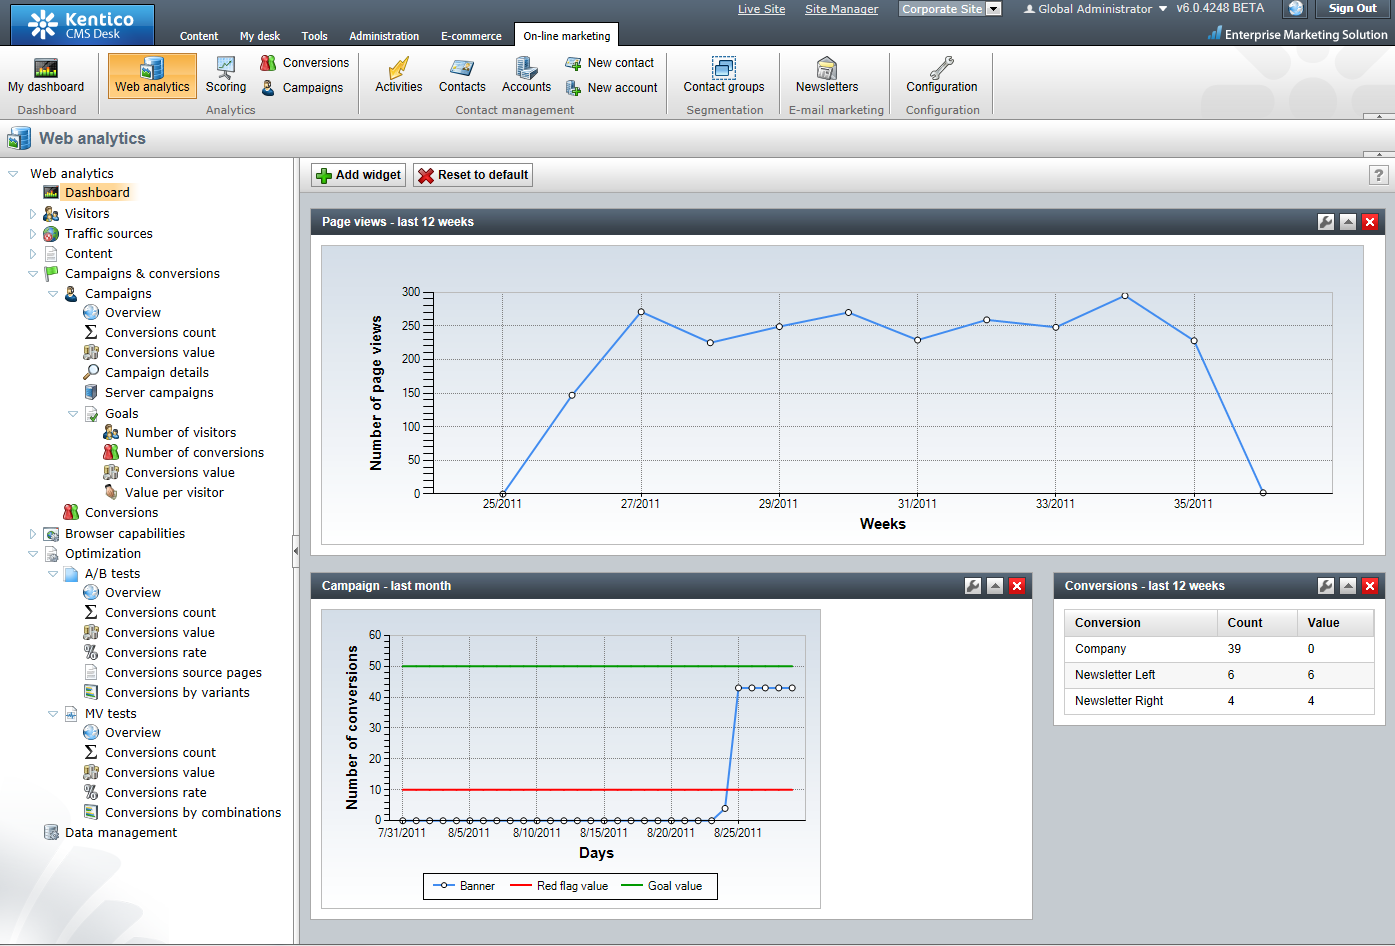Collapse the Conversions - last 12 weeks widget

tap(1348, 586)
